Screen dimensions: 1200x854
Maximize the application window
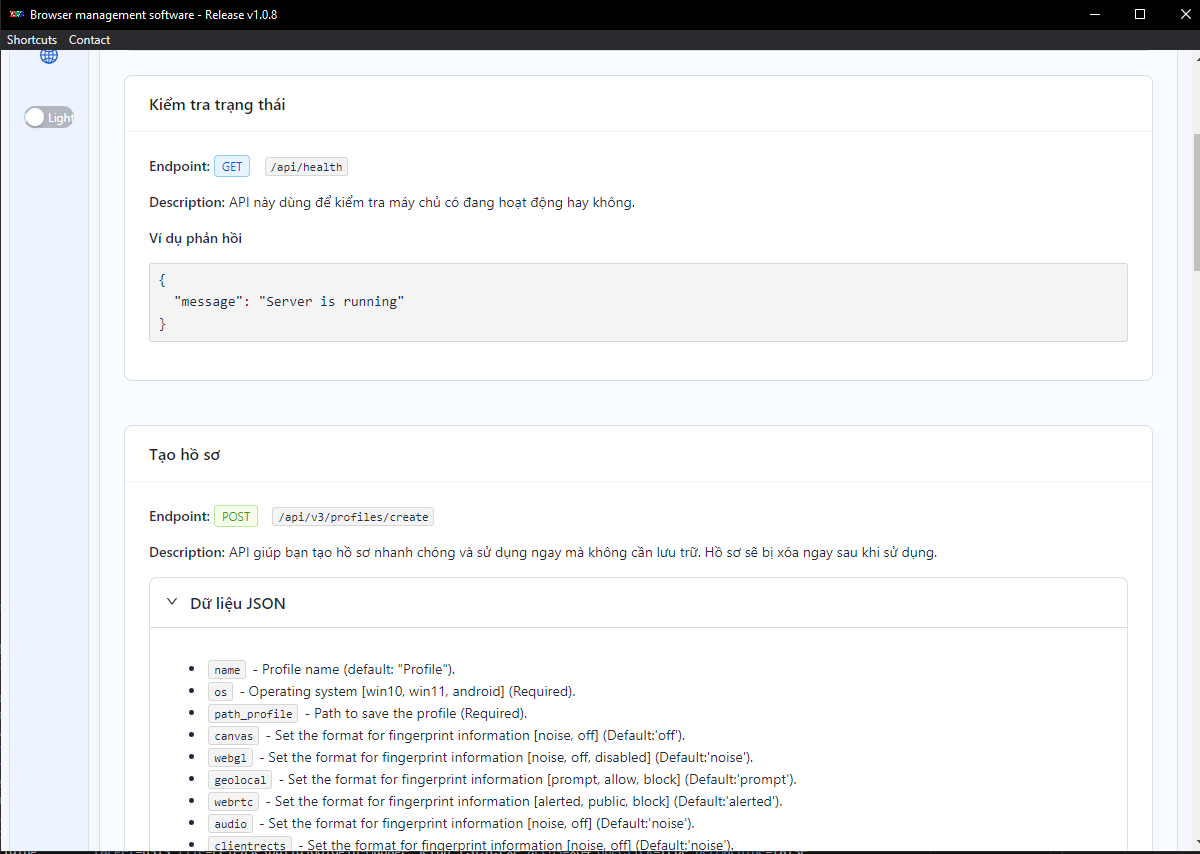click(1140, 14)
